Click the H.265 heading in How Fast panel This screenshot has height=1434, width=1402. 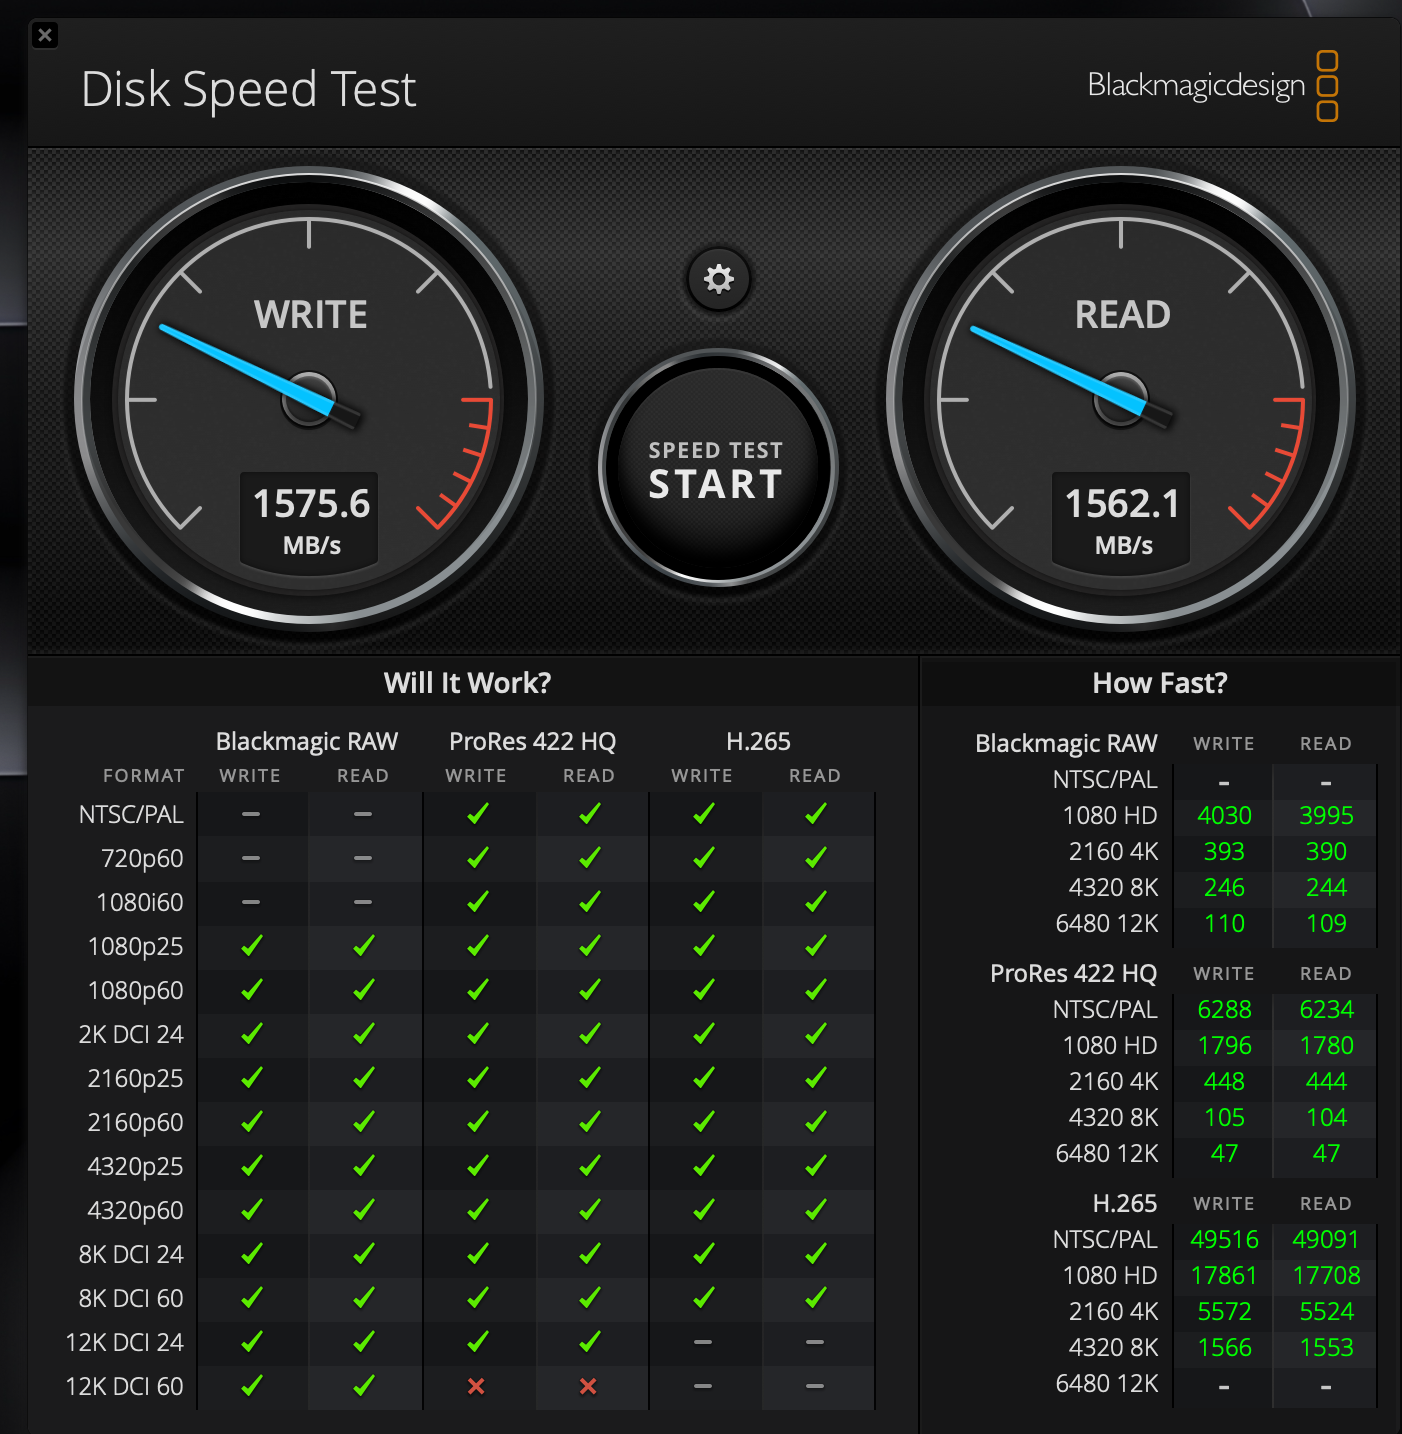click(x=1125, y=1203)
